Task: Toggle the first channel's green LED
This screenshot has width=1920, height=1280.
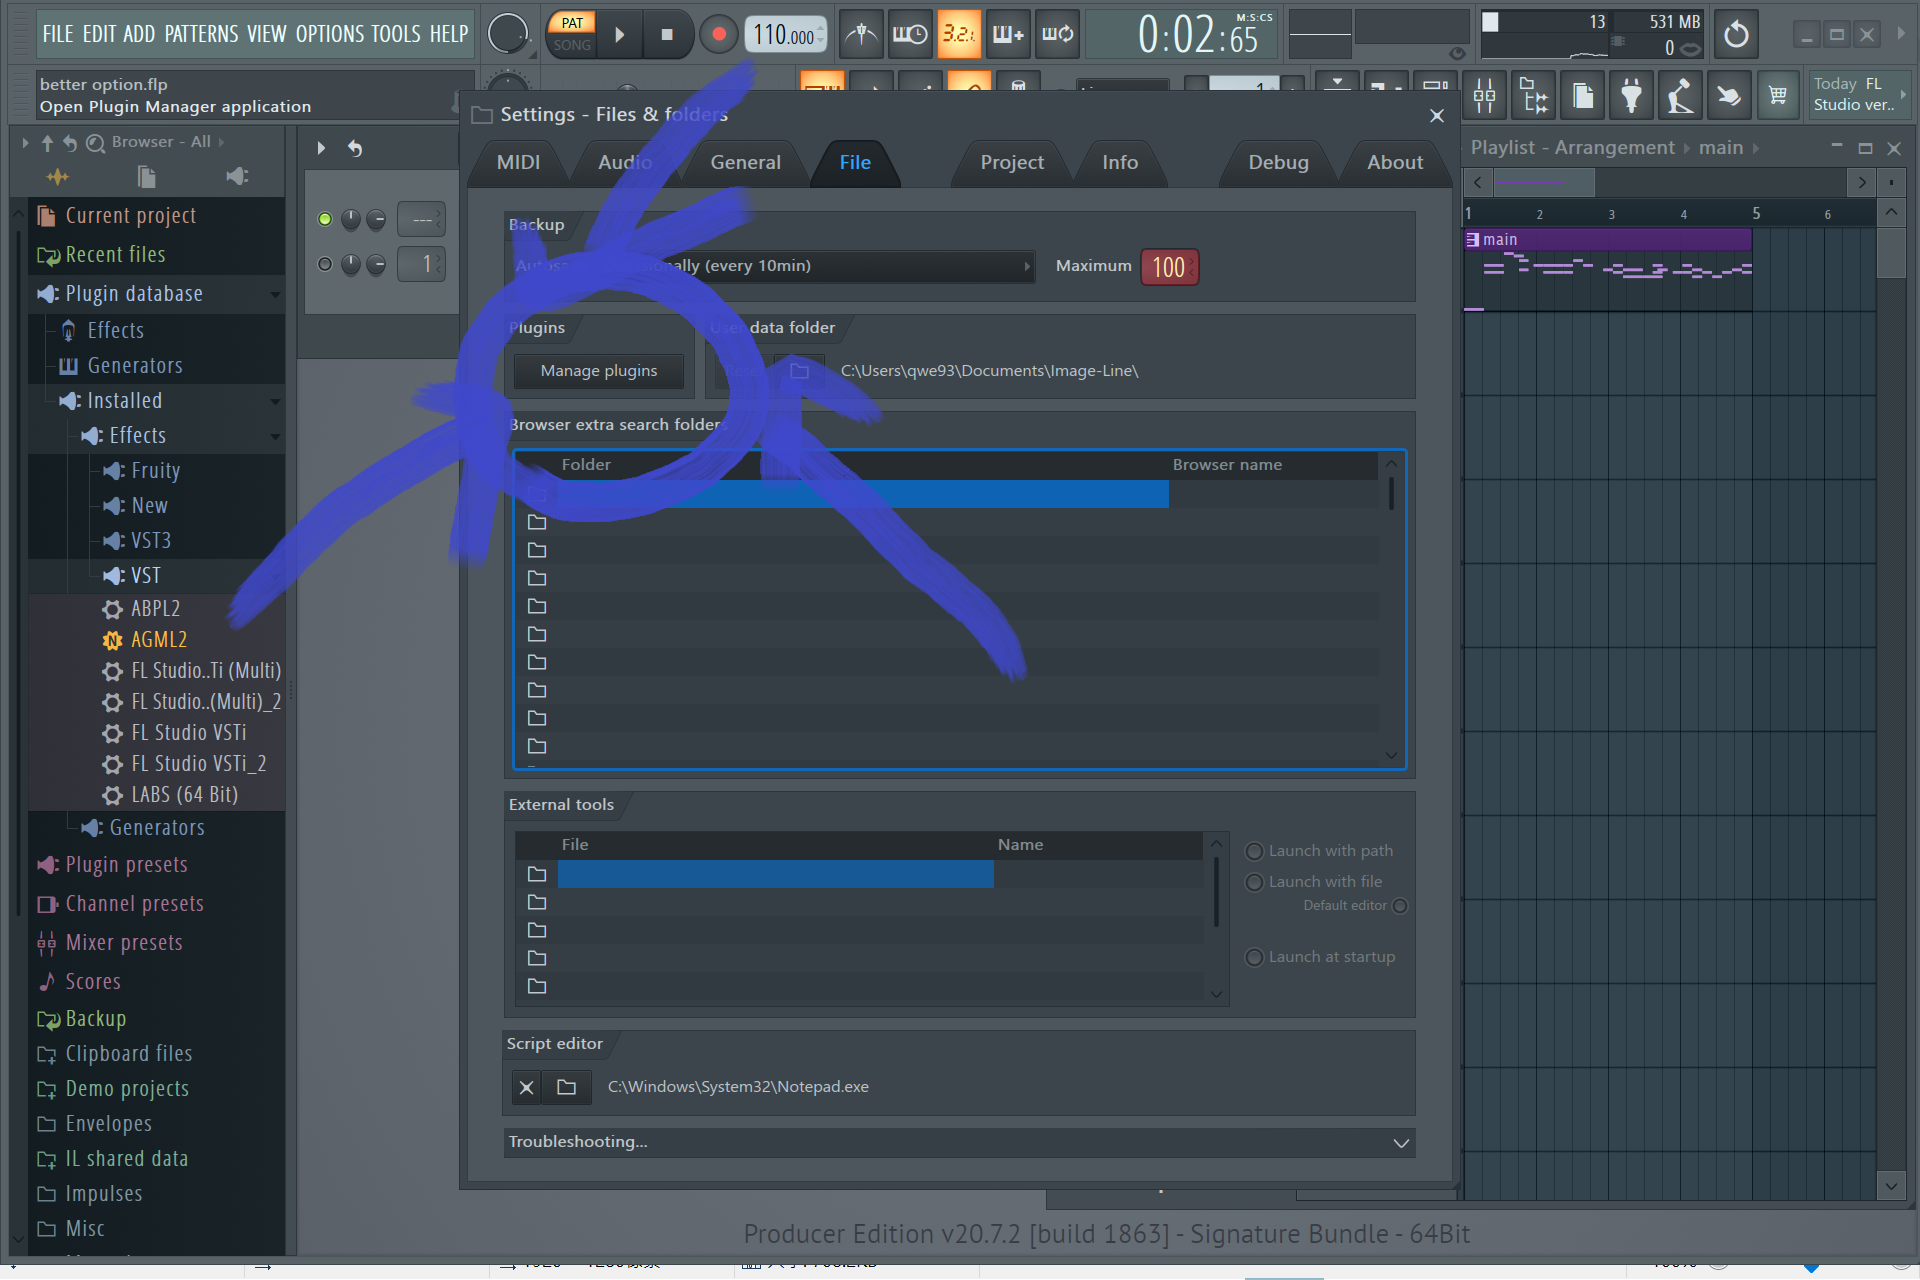Action: [x=325, y=219]
